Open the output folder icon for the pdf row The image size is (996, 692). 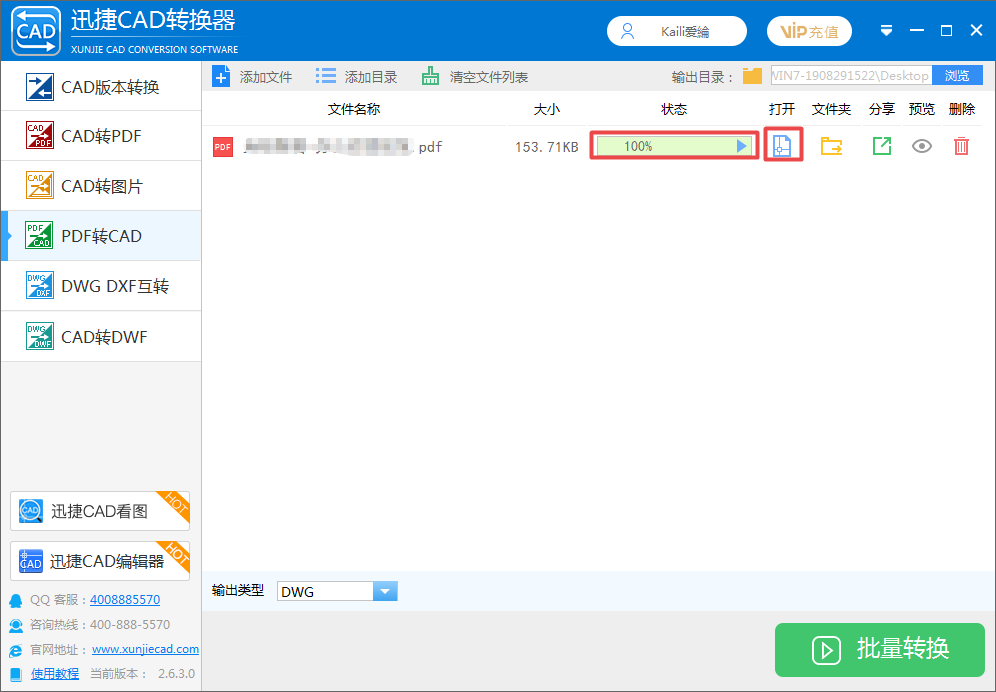click(831, 146)
